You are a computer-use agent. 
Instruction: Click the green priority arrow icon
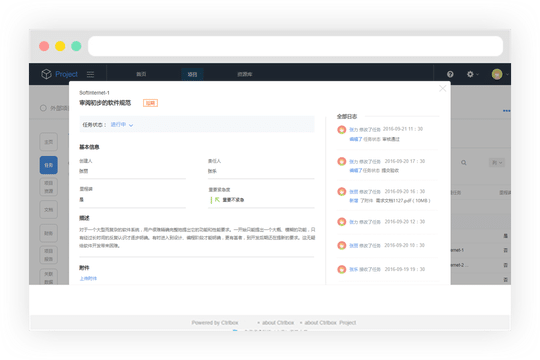point(217,200)
